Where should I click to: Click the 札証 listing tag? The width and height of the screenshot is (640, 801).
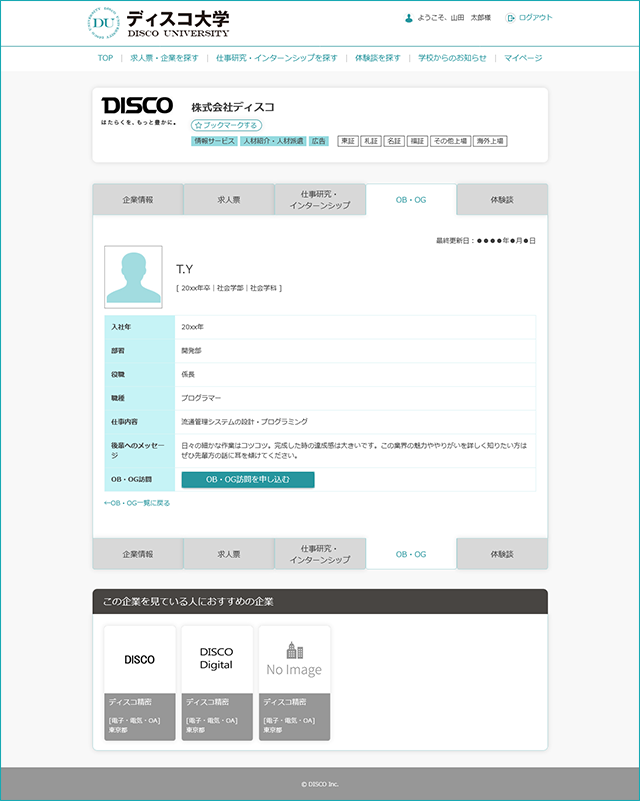tap(371, 141)
